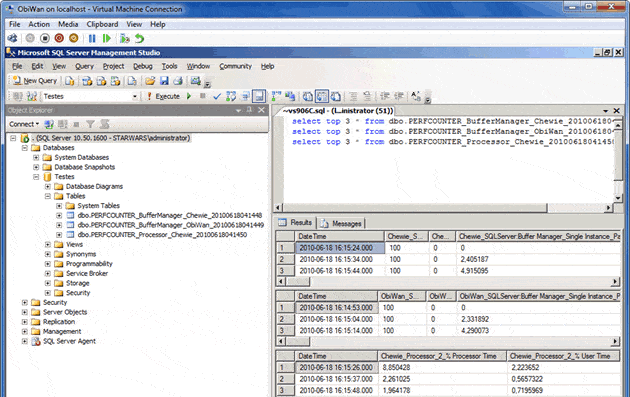Toggle Results to Grid option

pyautogui.click(x=321, y=96)
